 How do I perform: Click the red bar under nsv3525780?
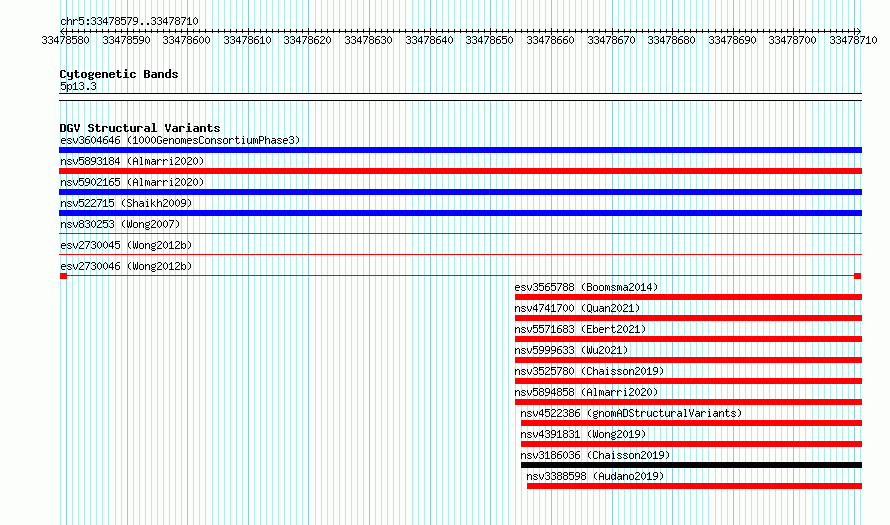[689, 381]
